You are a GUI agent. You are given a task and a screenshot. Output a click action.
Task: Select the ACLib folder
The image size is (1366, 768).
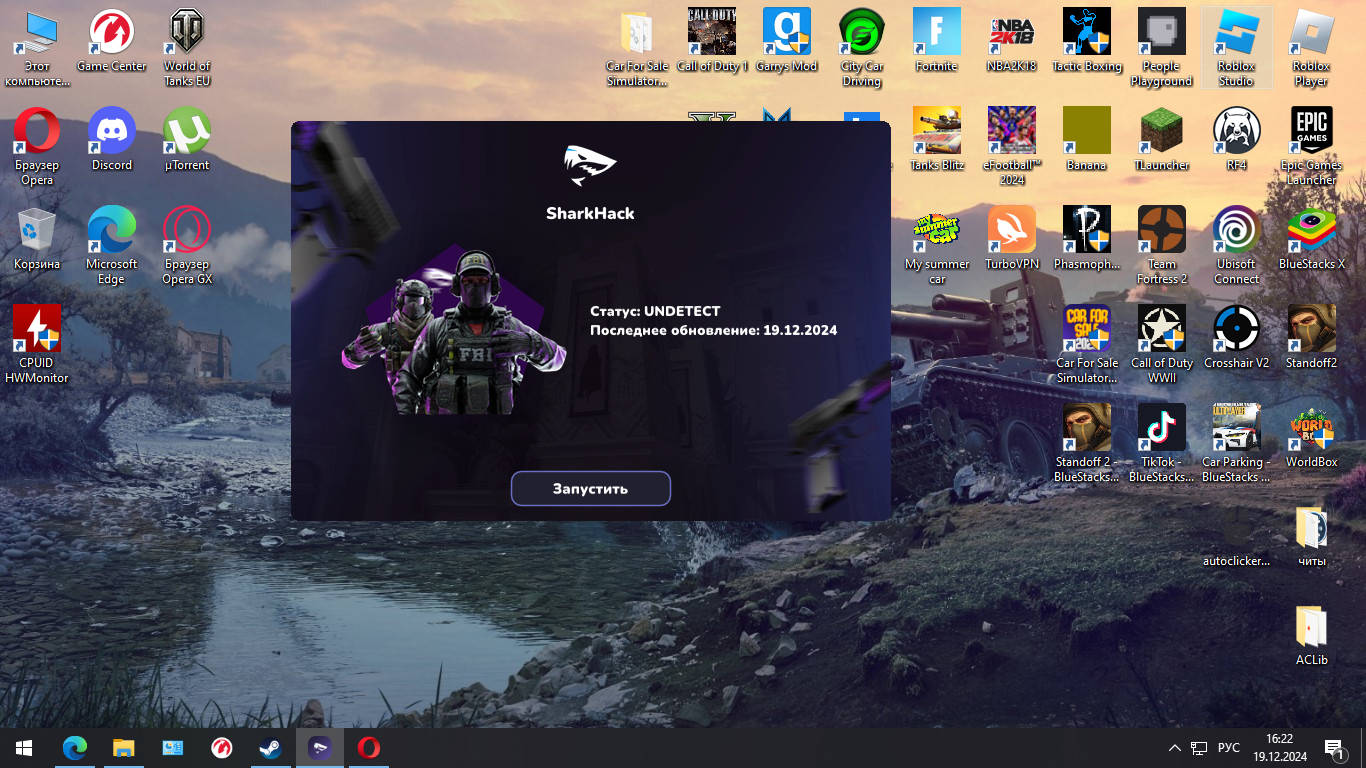click(1312, 634)
